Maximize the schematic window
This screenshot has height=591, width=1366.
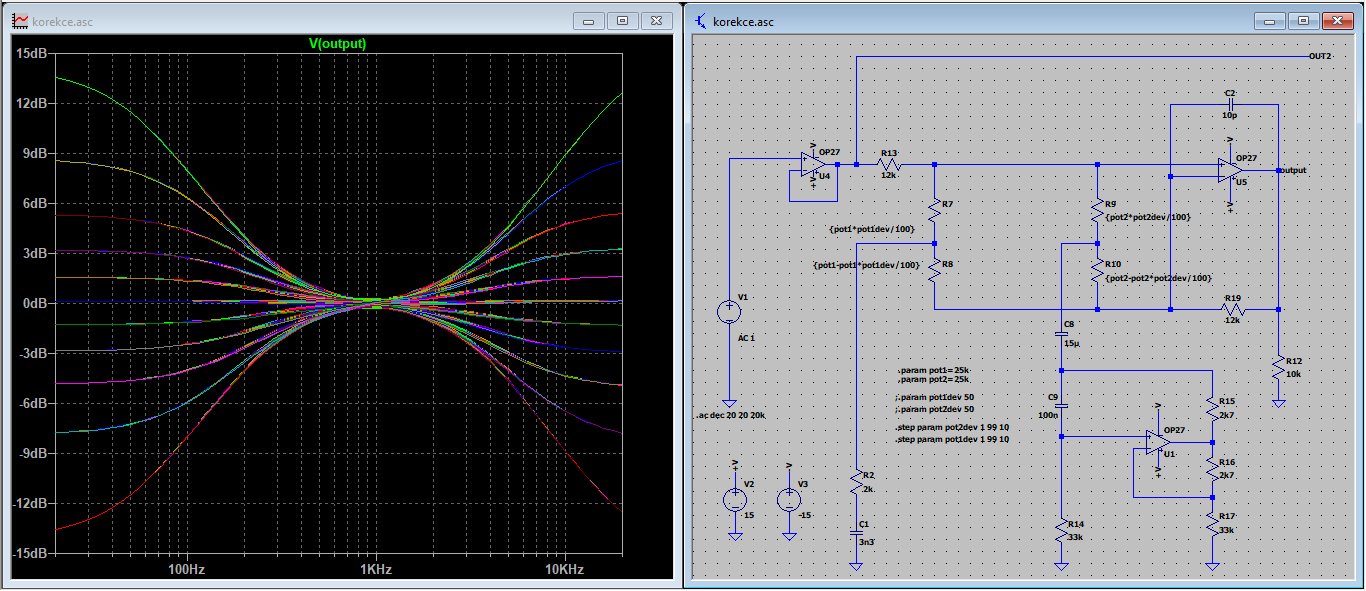coord(1303,20)
